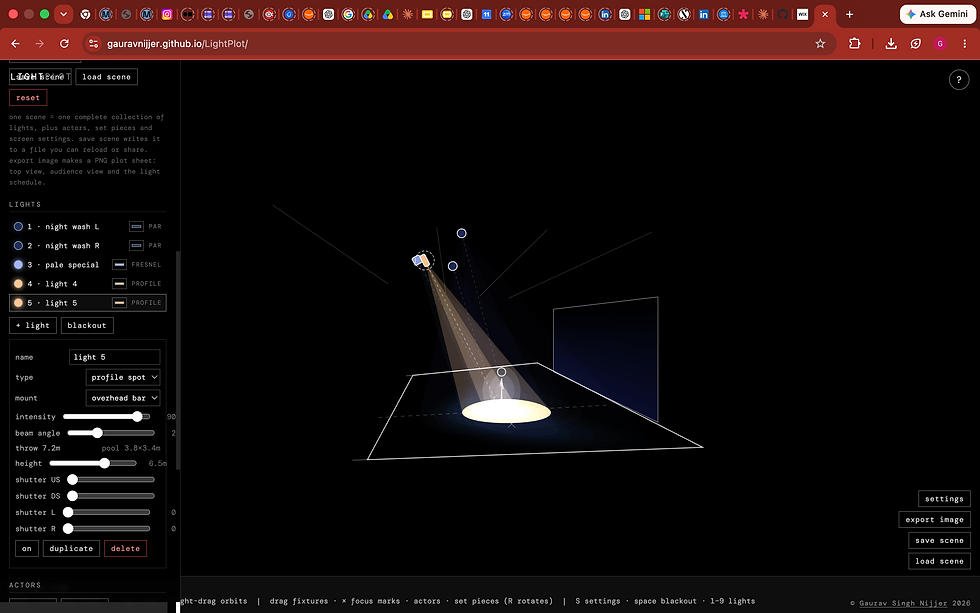Toggle night wash L color dot
This screenshot has height=613, width=980.
tap(18, 226)
